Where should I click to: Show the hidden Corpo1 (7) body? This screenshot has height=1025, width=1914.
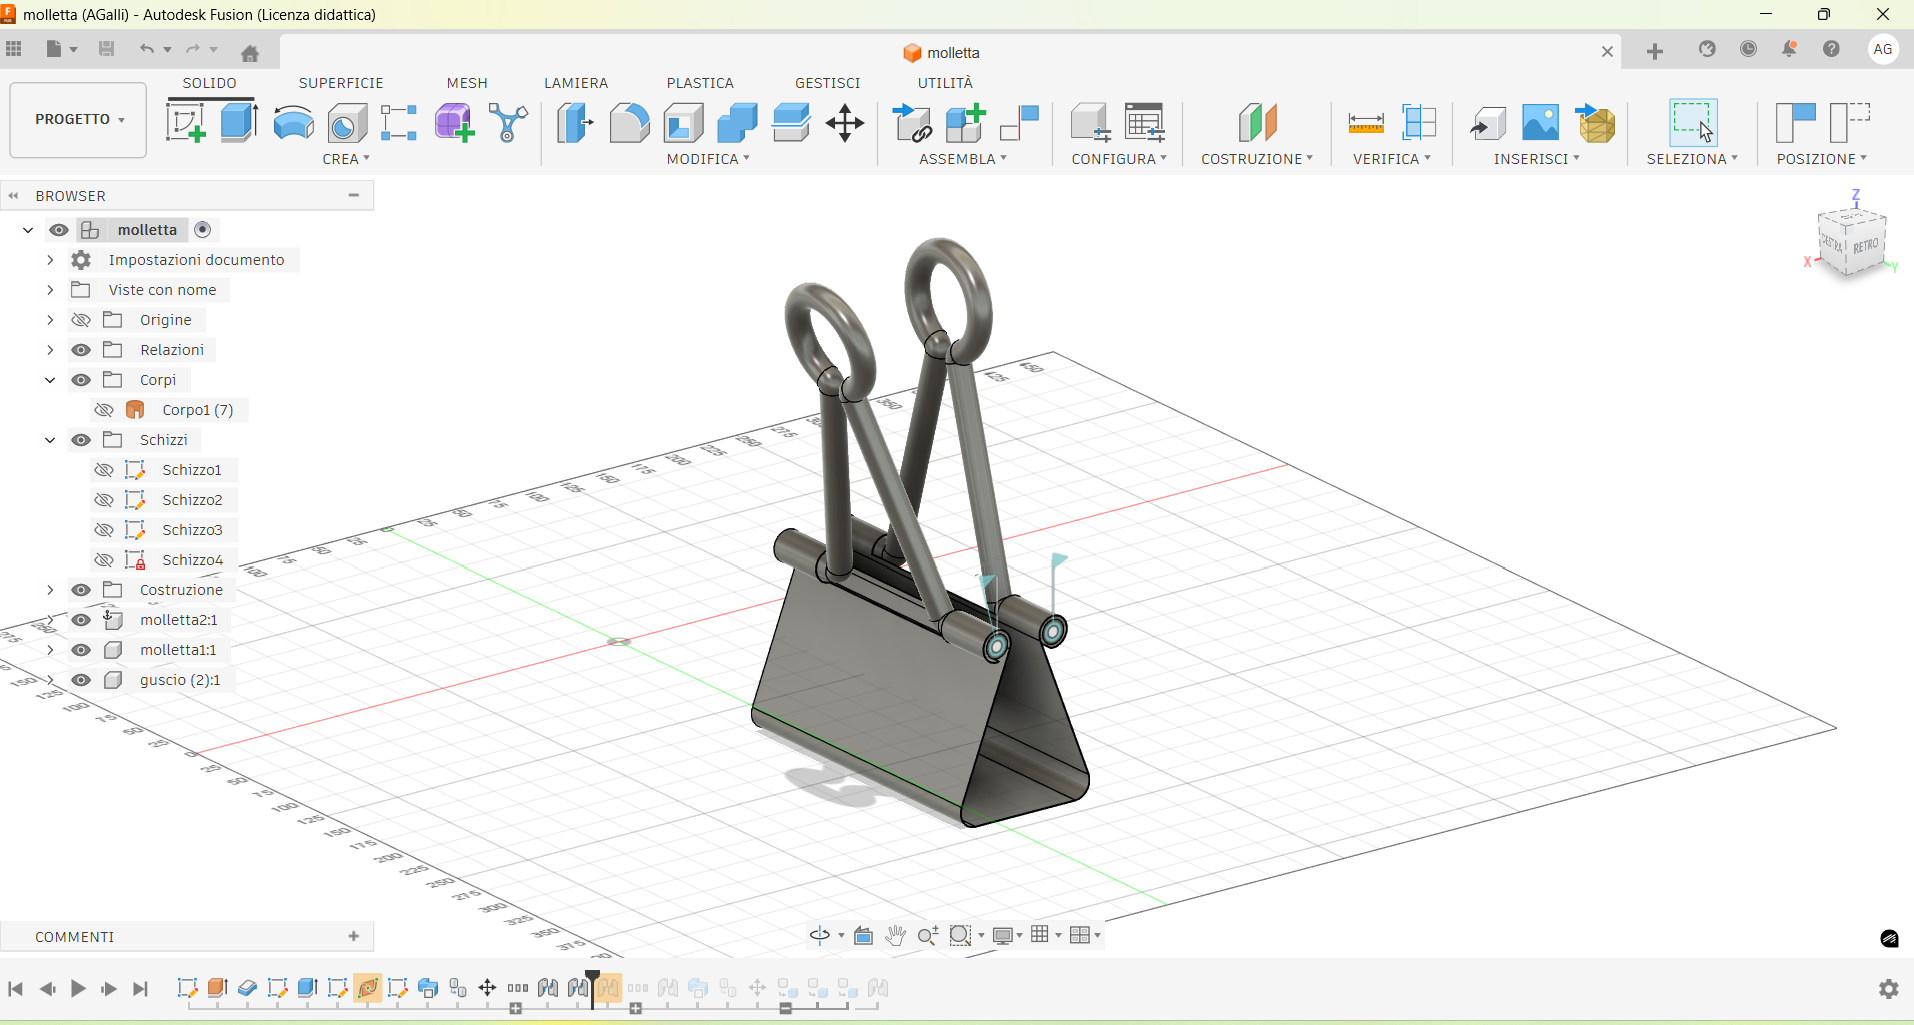(x=104, y=410)
